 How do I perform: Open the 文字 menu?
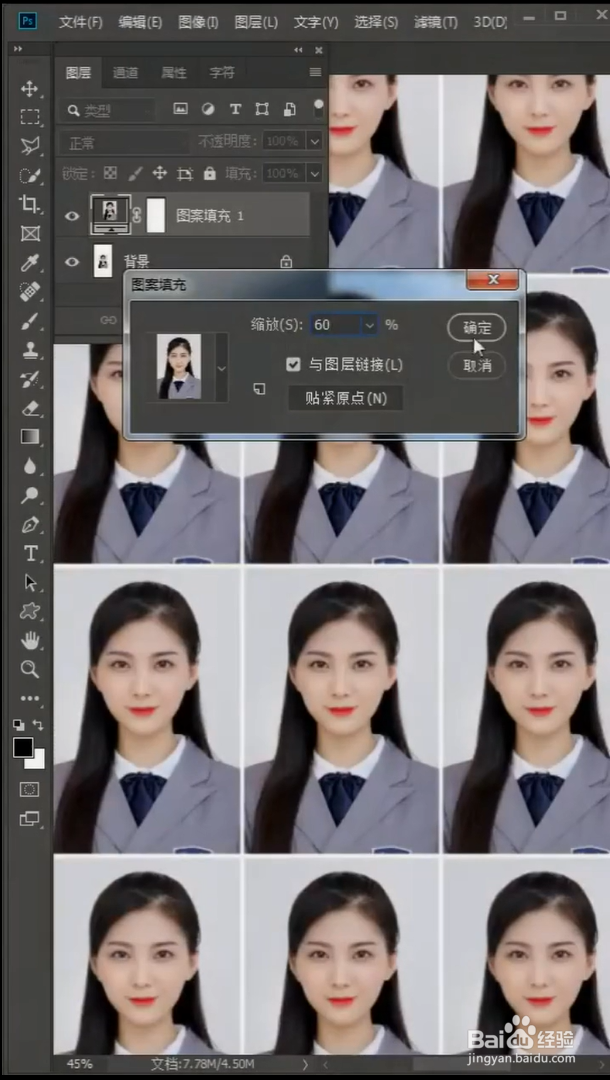[x=316, y=22]
